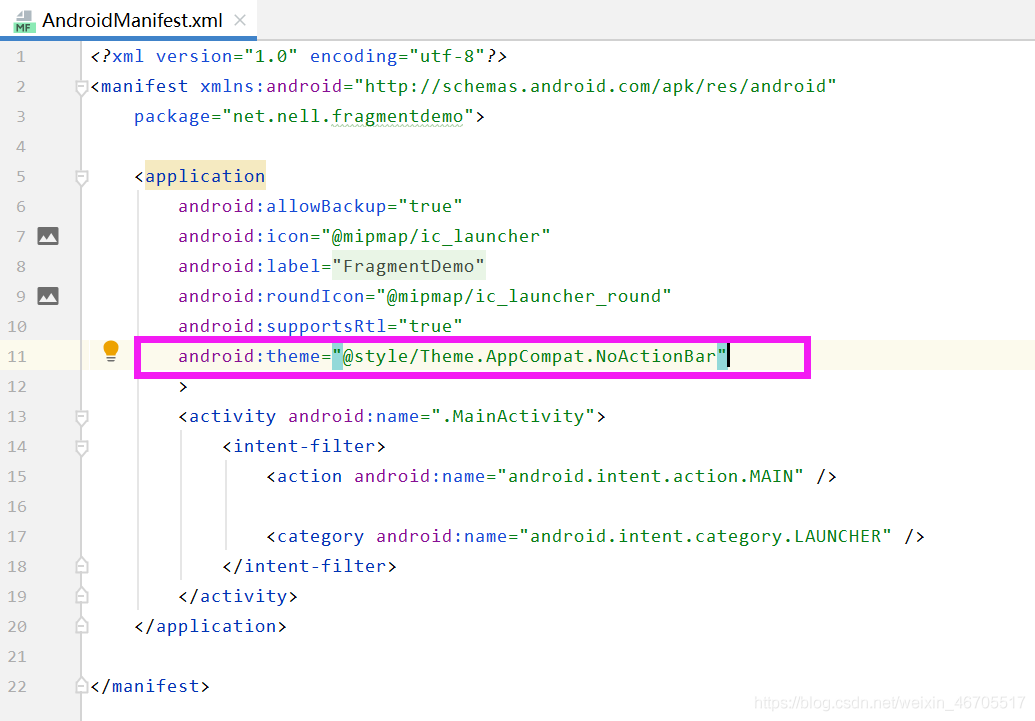Click line number 11 in gutter
This screenshot has height=721, width=1035.
(17, 357)
